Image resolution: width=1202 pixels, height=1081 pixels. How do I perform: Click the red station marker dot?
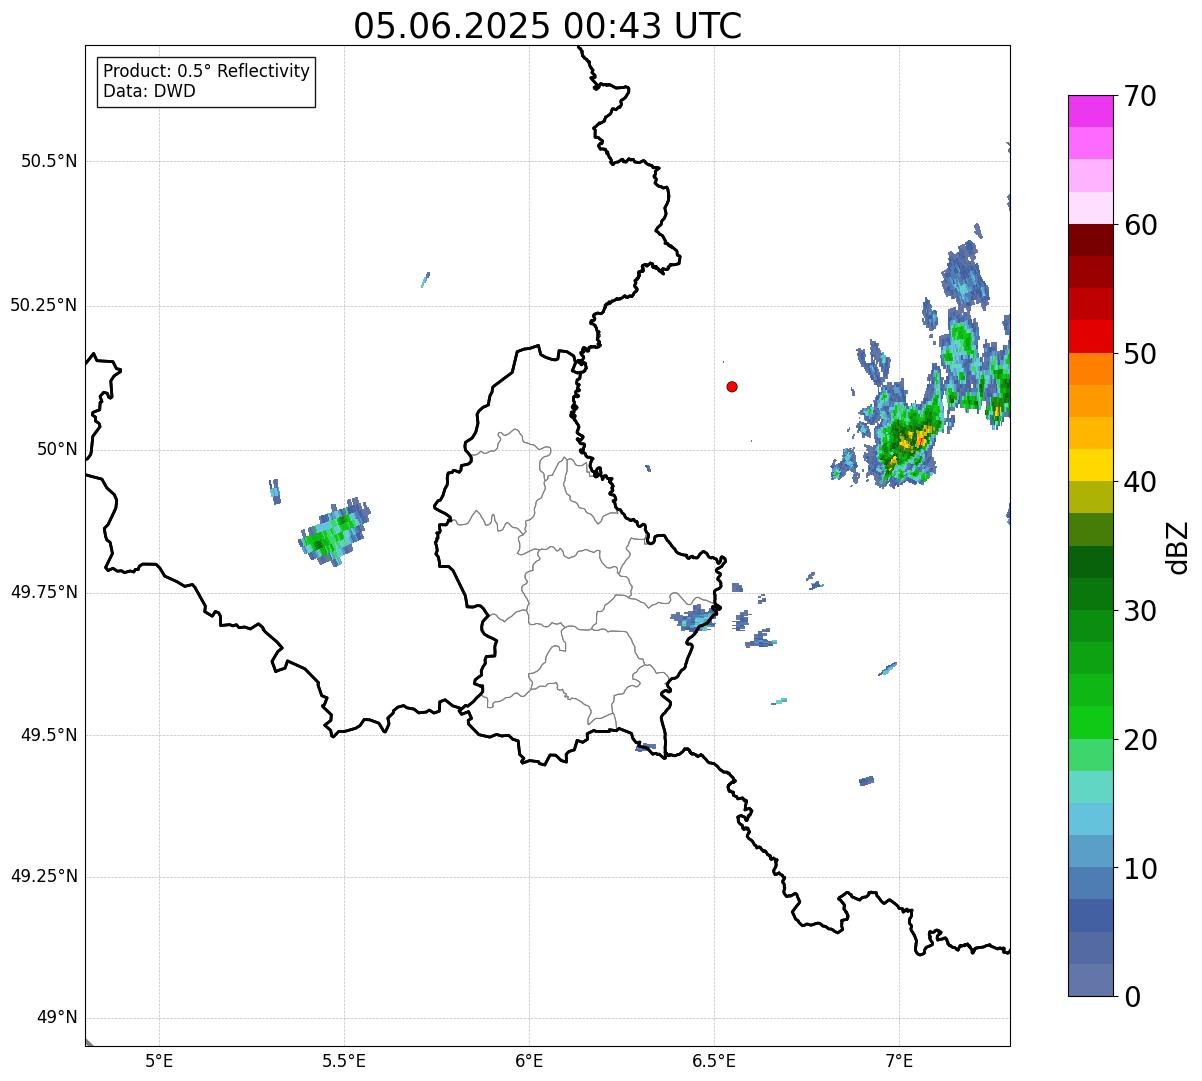[x=732, y=386]
